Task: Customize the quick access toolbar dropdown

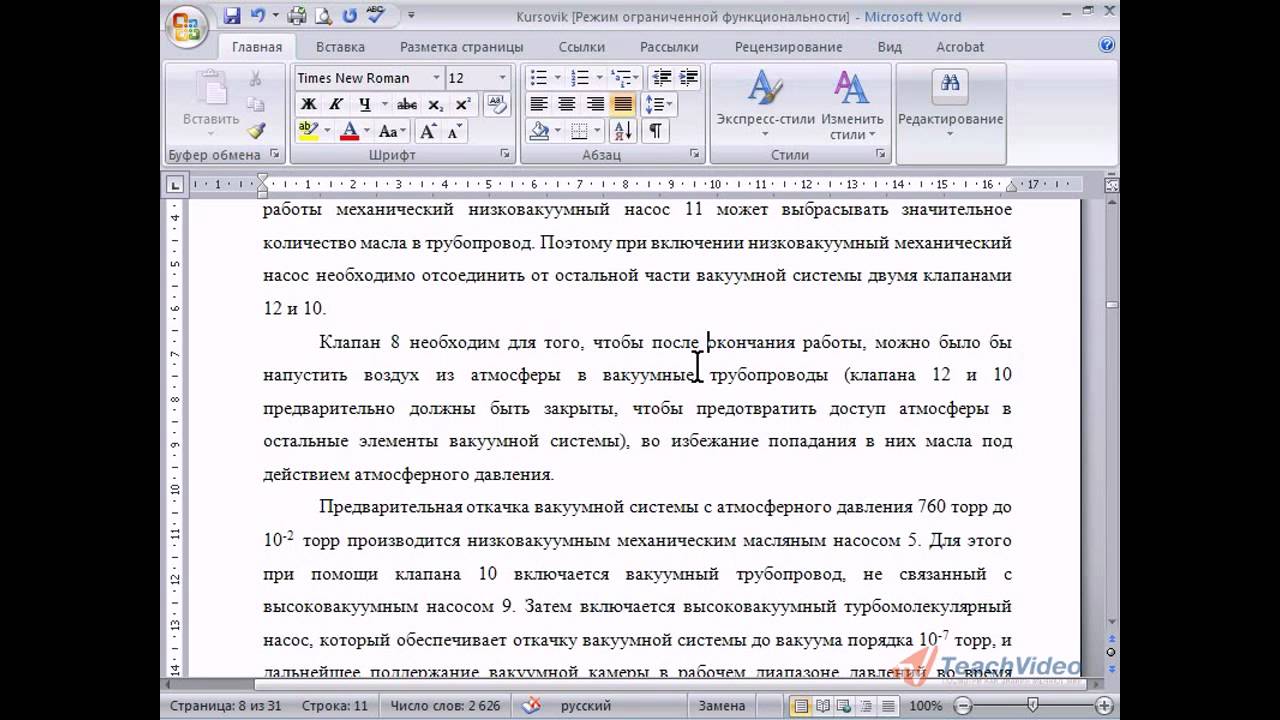Action: [411, 16]
